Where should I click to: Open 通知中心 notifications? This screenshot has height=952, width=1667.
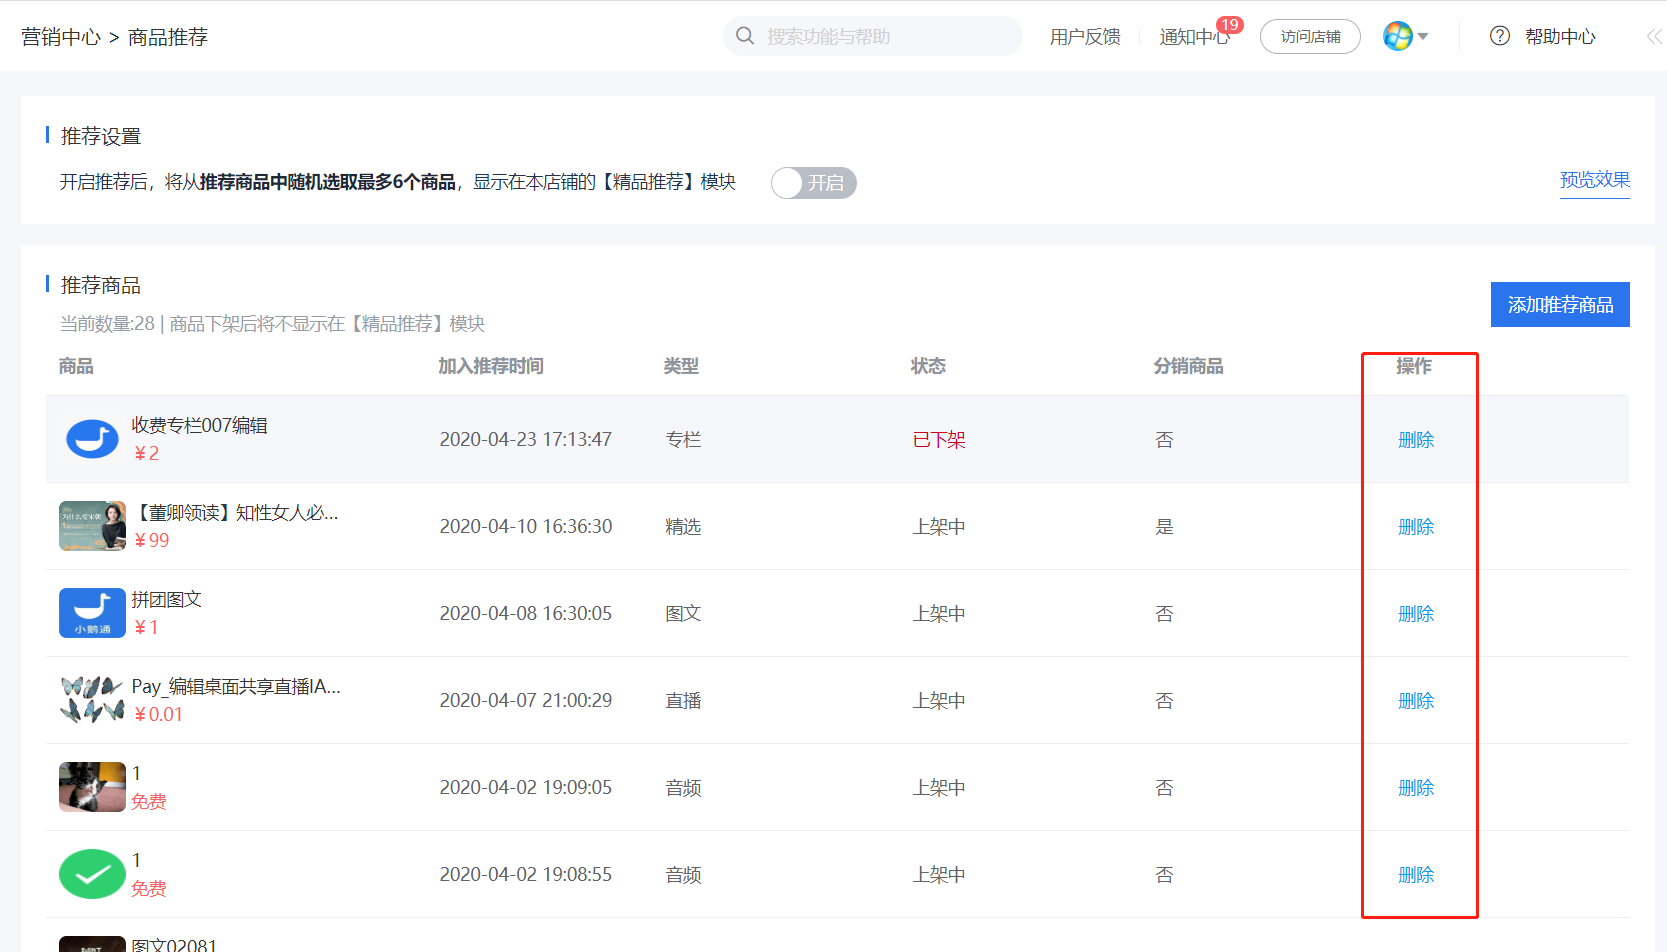click(1195, 37)
